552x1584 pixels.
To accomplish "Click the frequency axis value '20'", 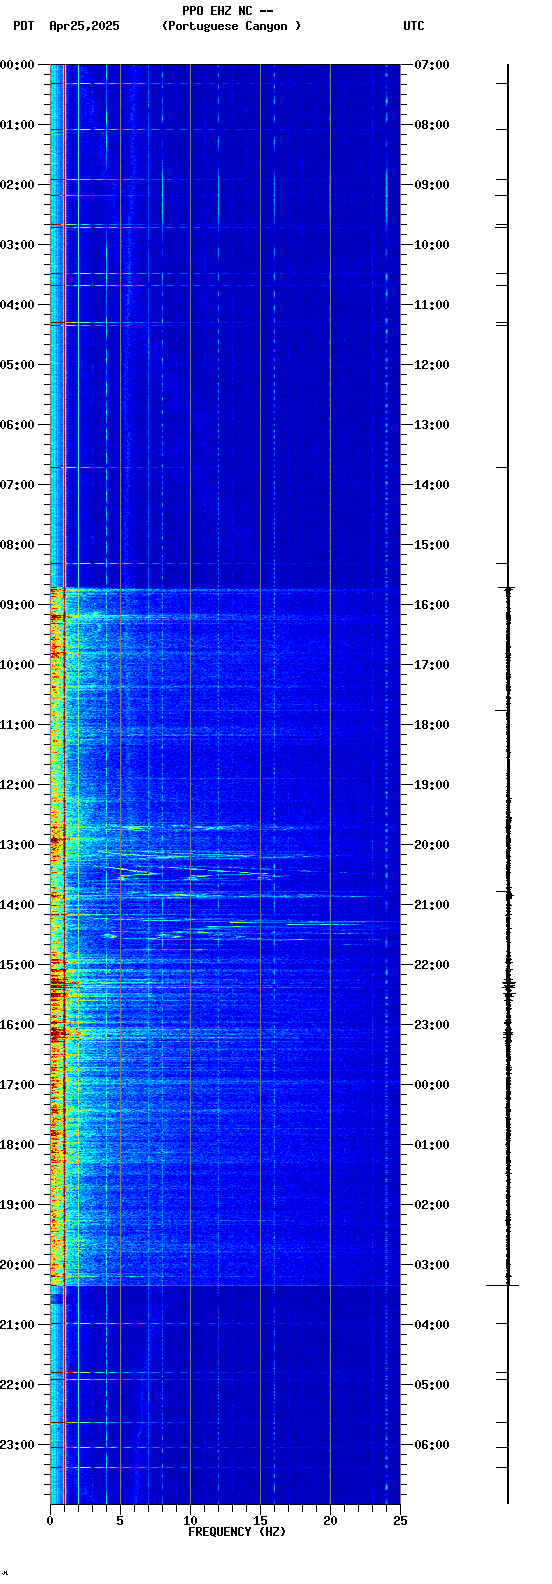I will point(330,1521).
